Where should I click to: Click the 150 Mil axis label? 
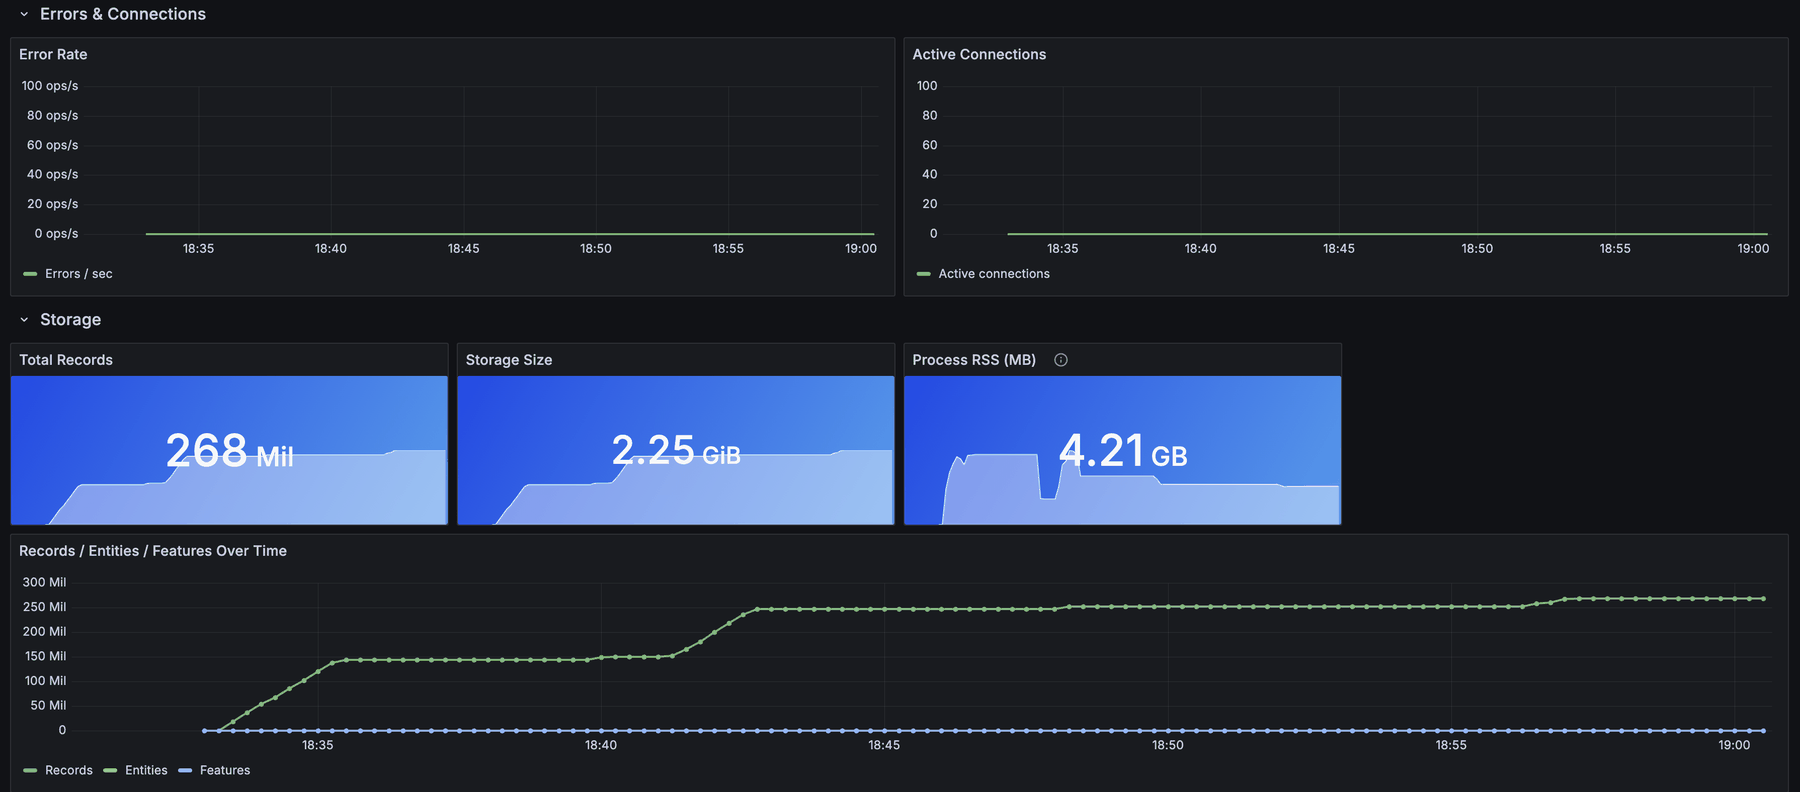click(45, 656)
